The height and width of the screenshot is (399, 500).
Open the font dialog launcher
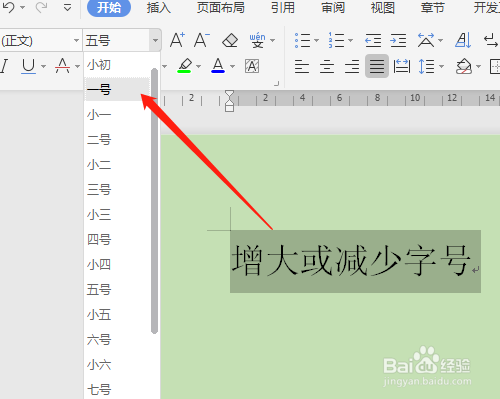click(276, 84)
